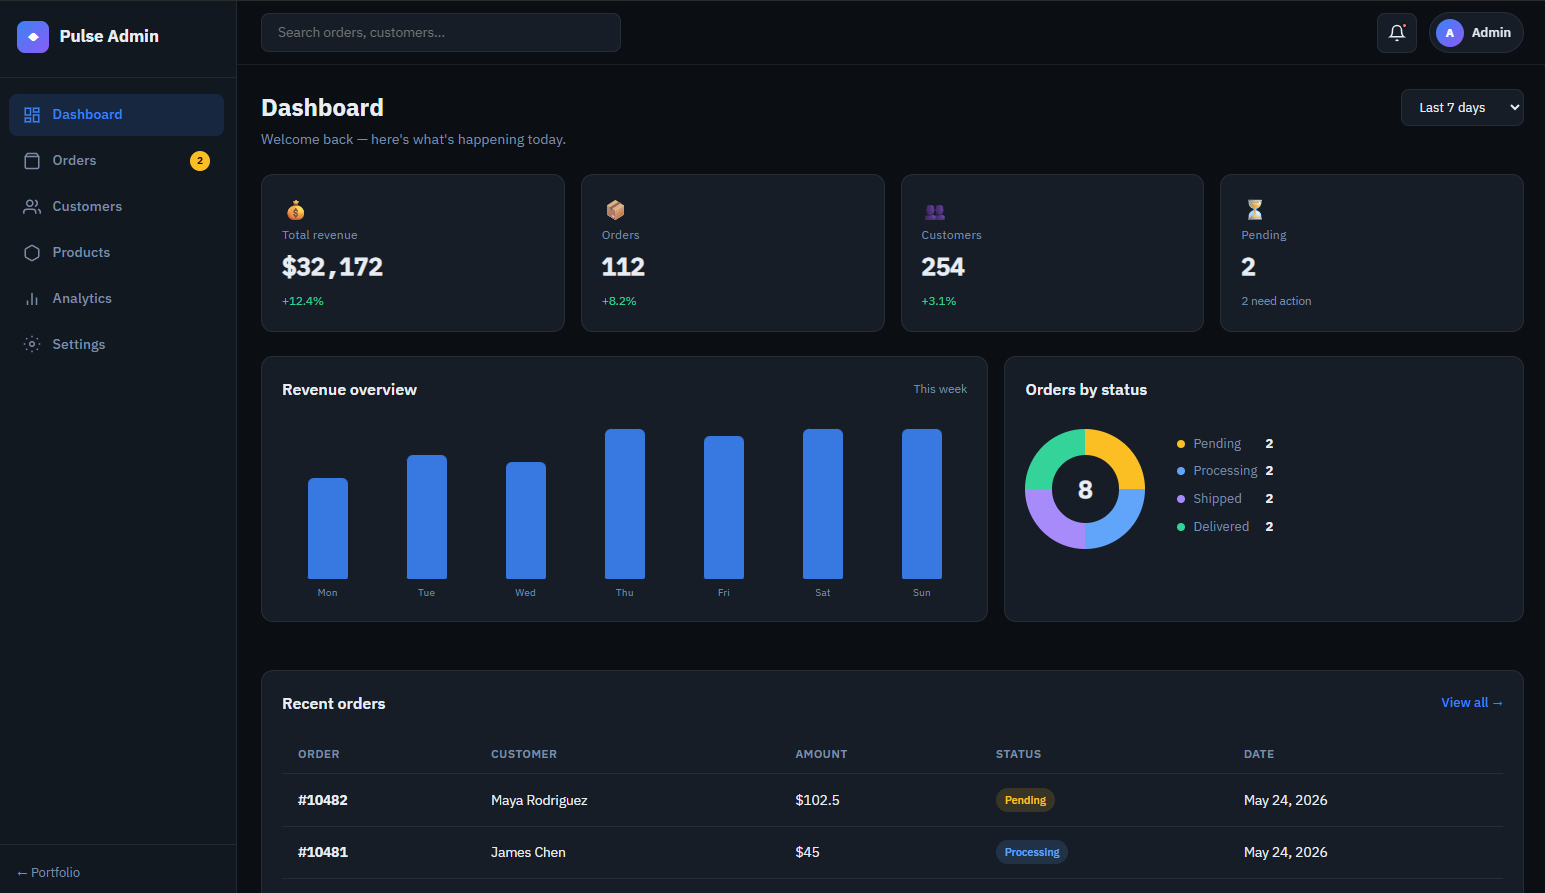Expand the Last 7 days dropdown
The height and width of the screenshot is (893, 1545).
coord(1462,108)
